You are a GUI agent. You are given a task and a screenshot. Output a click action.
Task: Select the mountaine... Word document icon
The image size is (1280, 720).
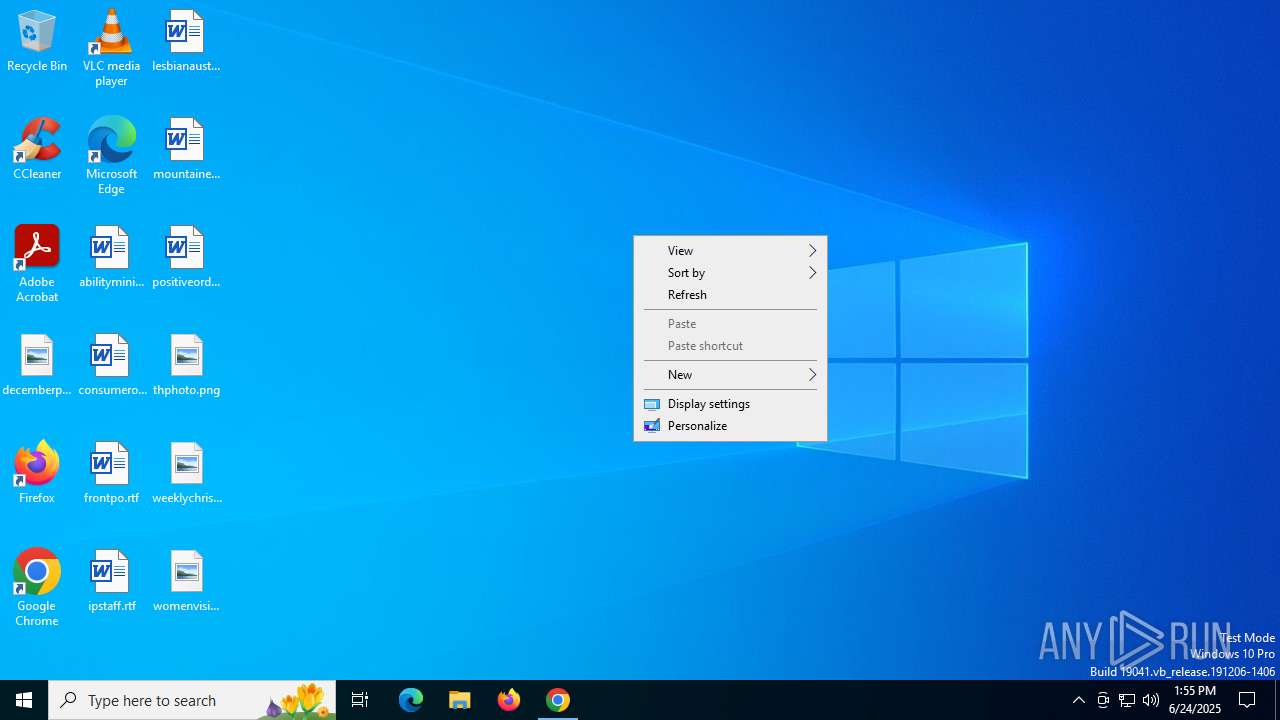186,149
